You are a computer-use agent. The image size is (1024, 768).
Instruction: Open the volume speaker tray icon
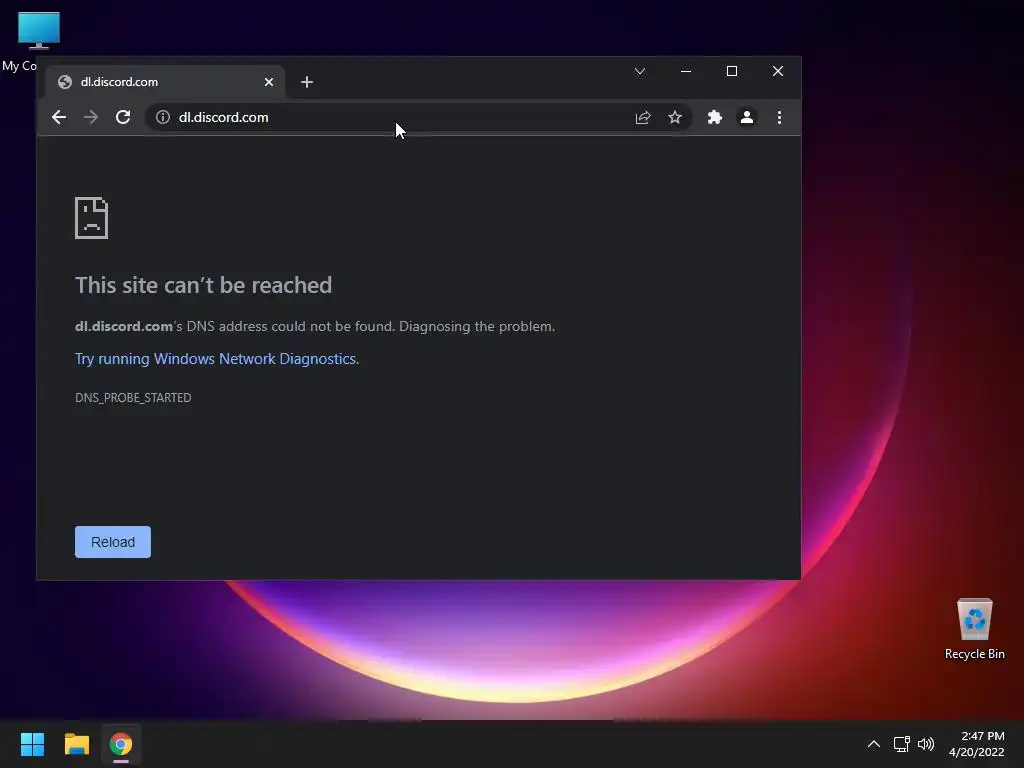click(926, 744)
